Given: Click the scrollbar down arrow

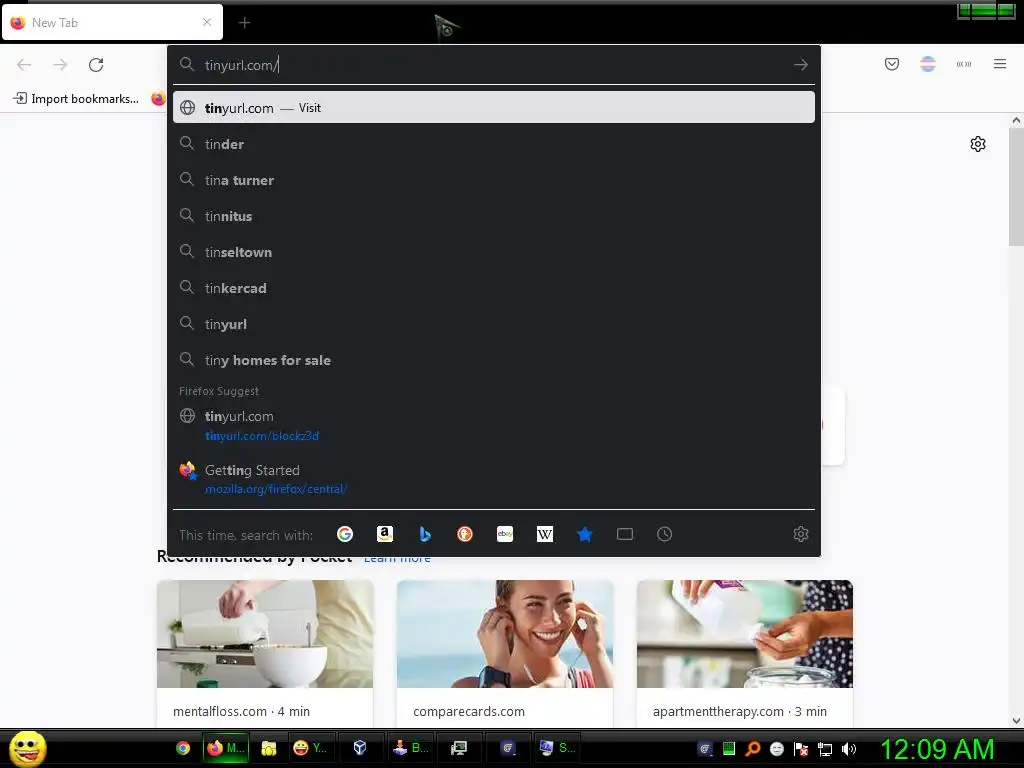Looking at the screenshot, I should 1016,721.
